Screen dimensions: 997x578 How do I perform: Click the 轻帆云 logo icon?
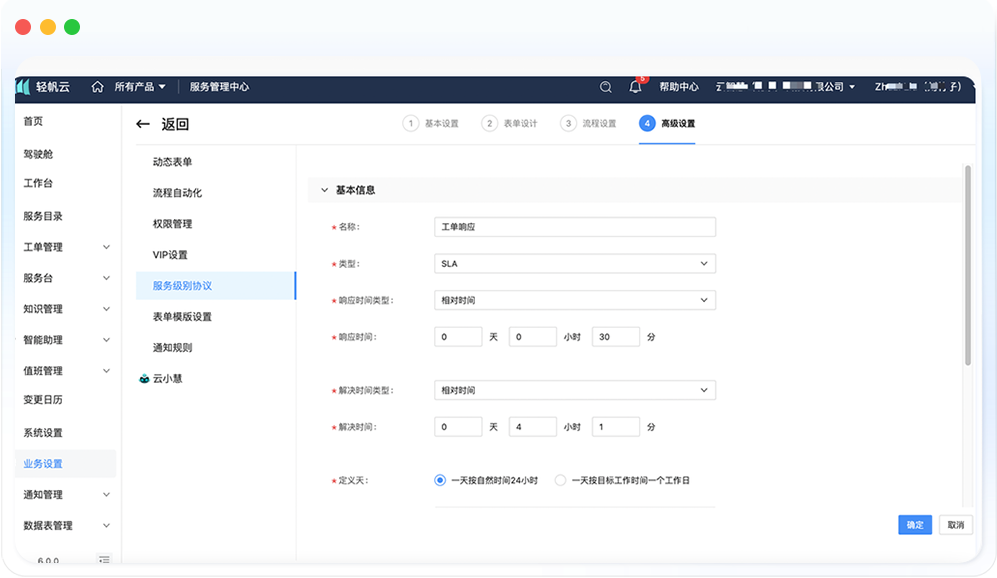click(24, 87)
